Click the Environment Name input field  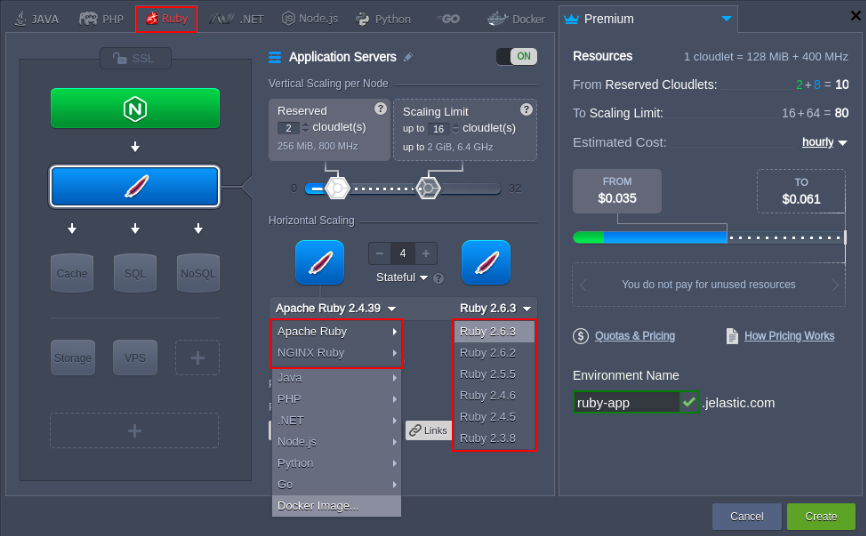[x=625, y=403]
